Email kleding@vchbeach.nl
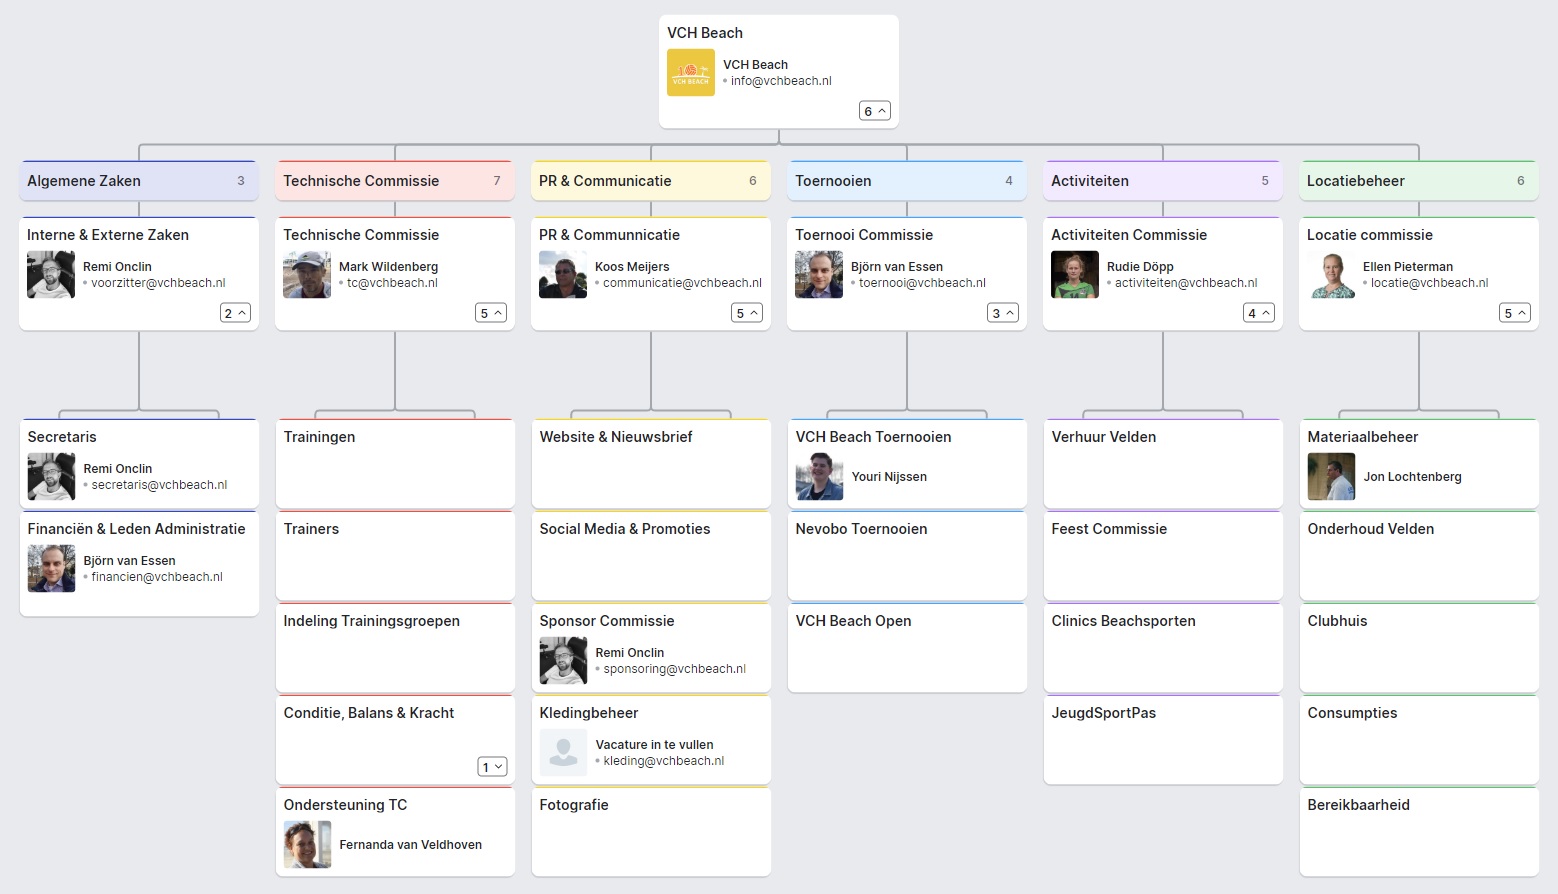1558x894 pixels. coord(663,761)
